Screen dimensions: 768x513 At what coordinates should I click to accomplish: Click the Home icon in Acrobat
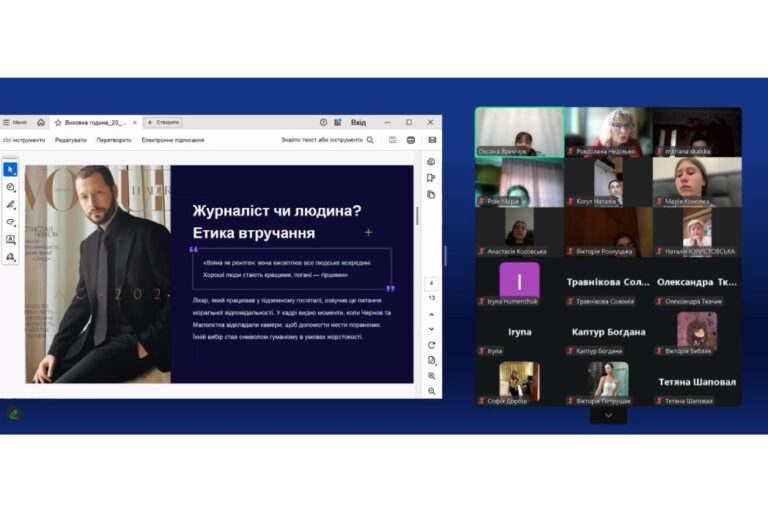pos(41,122)
